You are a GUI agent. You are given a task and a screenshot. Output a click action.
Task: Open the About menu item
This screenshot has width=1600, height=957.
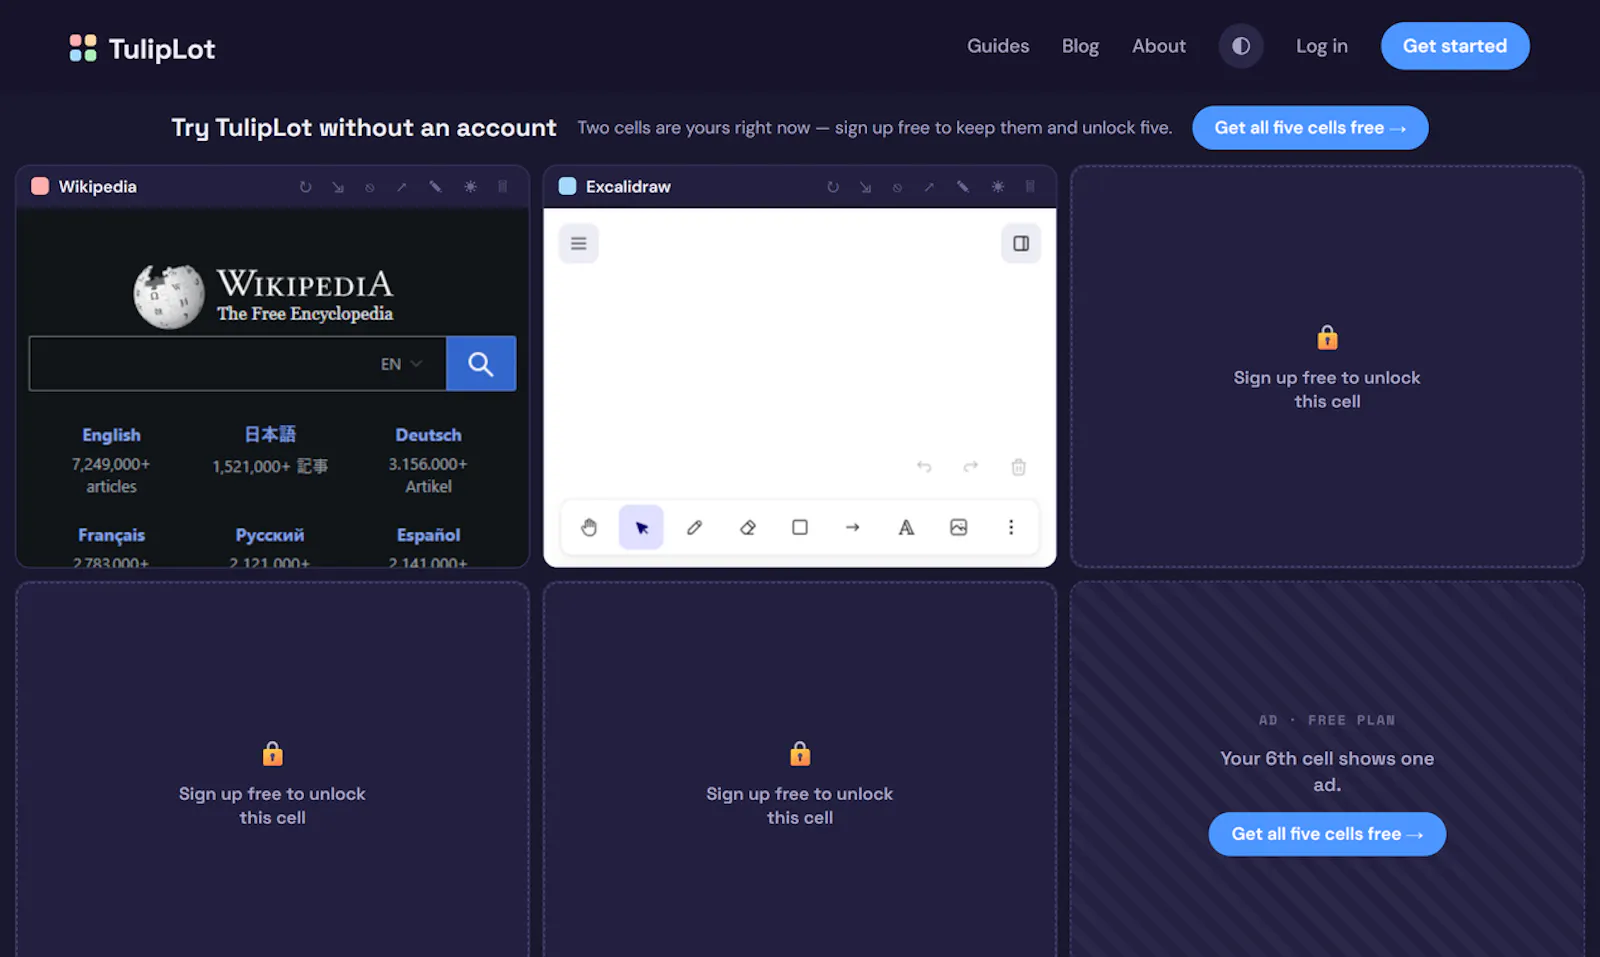click(1159, 46)
